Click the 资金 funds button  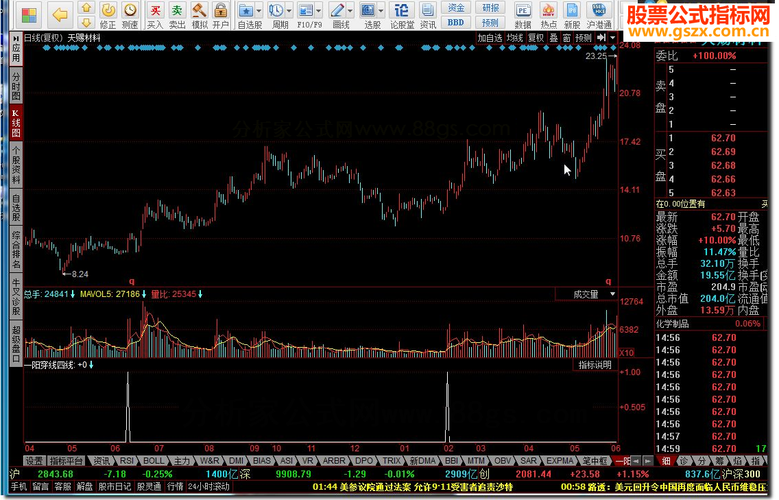point(456,7)
